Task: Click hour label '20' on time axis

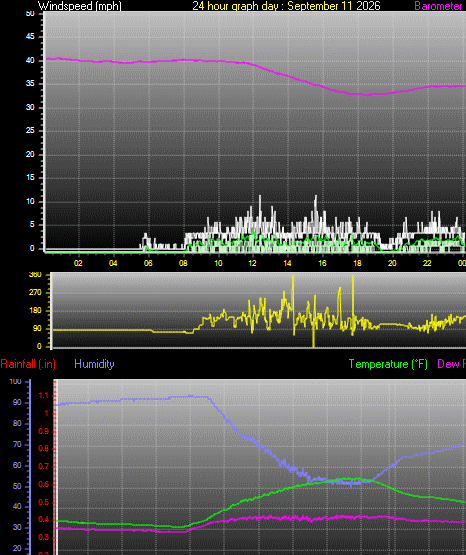Action: pyautogui.click(x=392, y=263)
